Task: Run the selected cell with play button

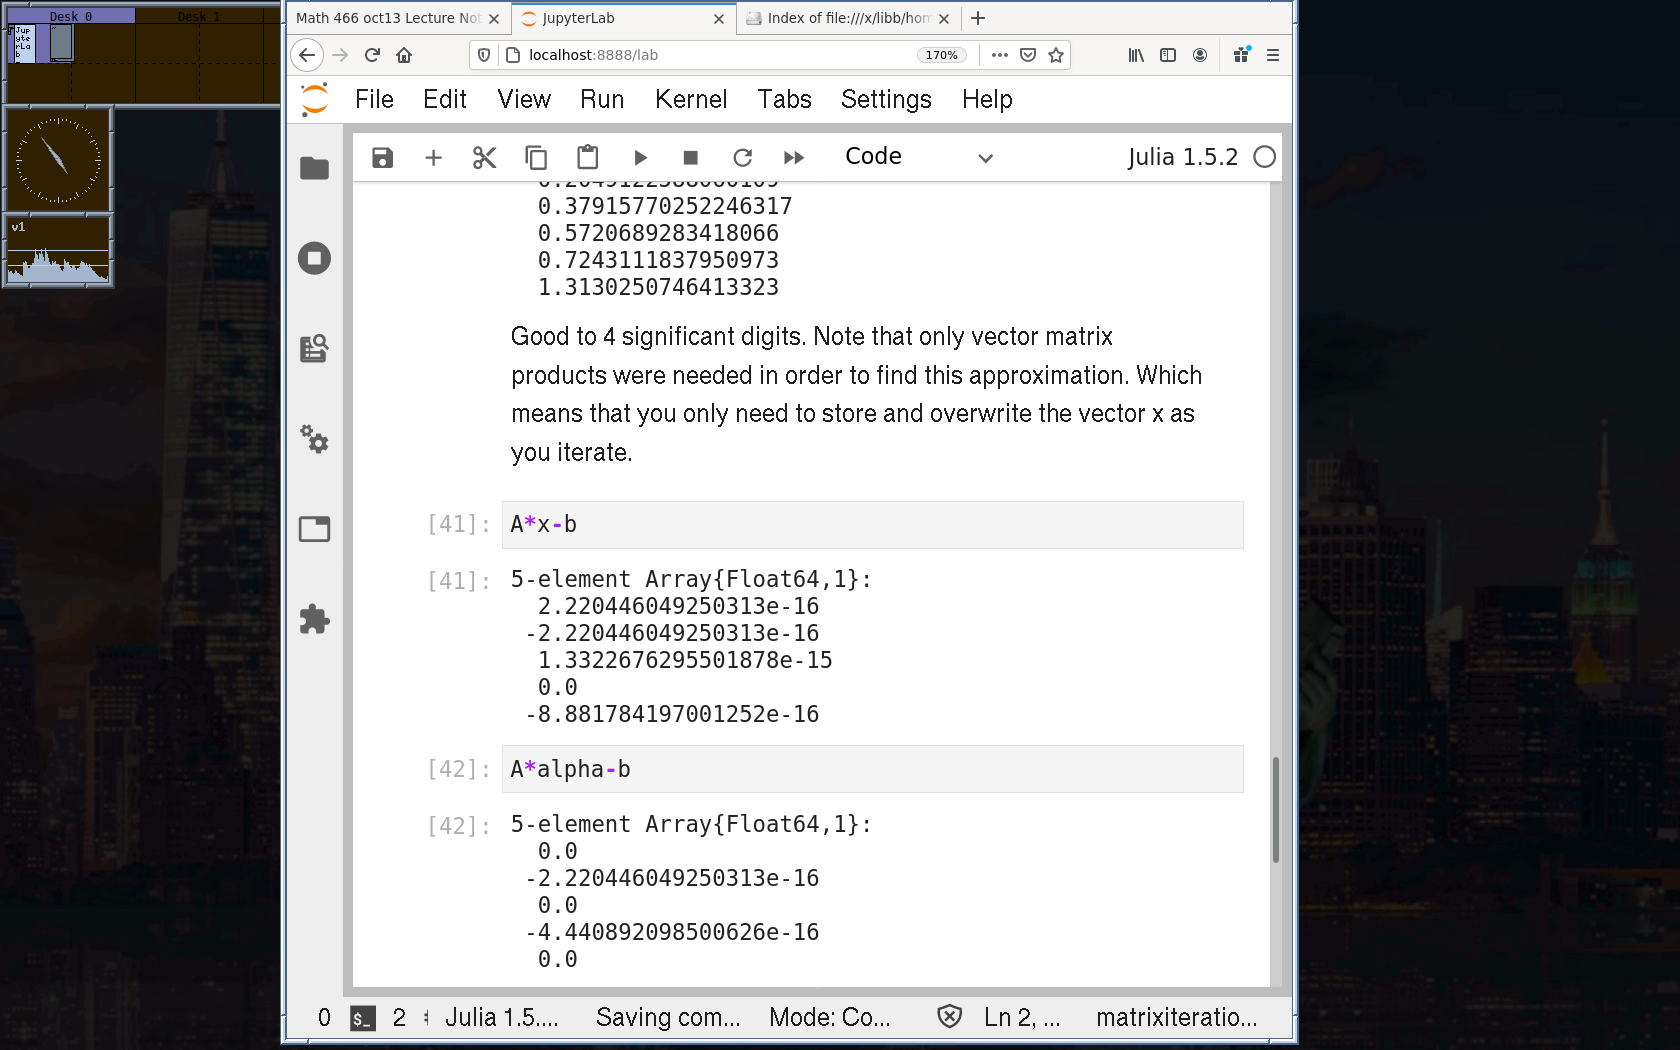Action: click(x=640, y=158)
